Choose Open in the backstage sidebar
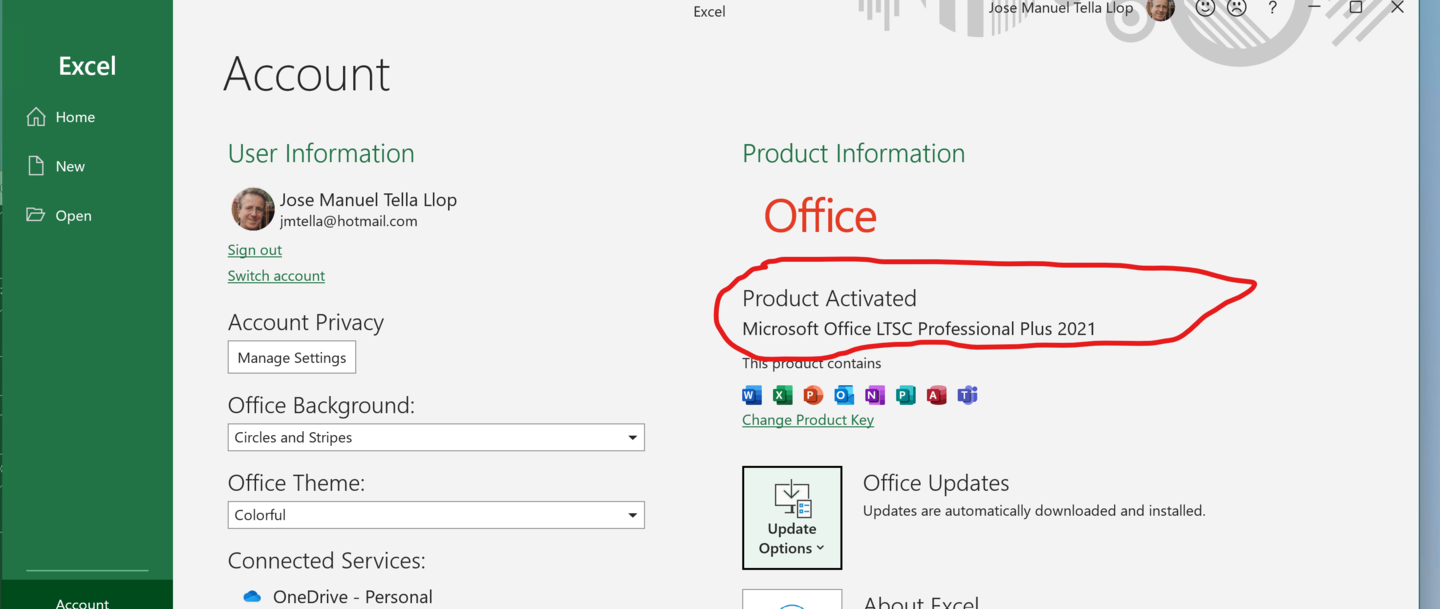 pos(73,215)
